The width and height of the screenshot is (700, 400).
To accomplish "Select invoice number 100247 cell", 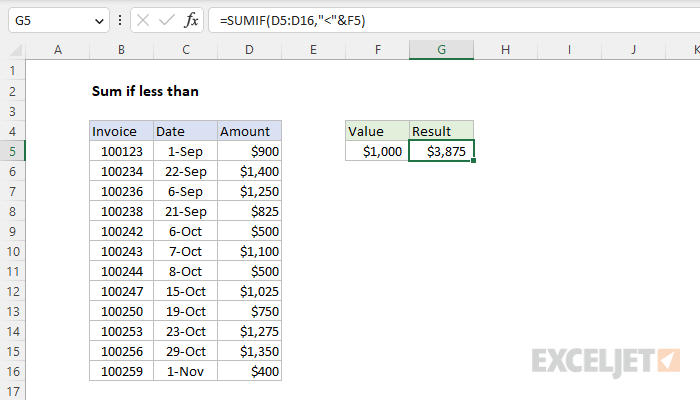I will pos(121,292).
